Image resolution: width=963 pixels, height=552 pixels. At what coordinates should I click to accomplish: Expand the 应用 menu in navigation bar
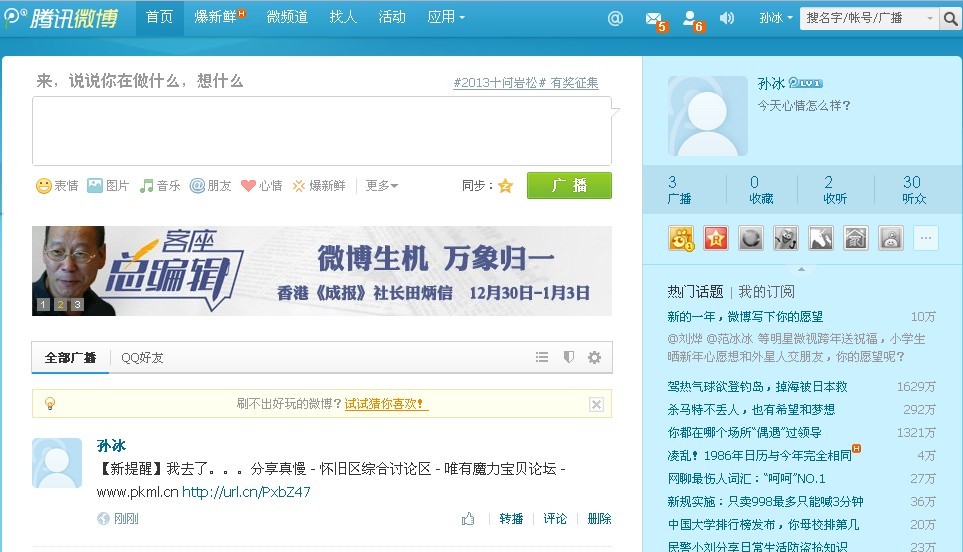446,17
